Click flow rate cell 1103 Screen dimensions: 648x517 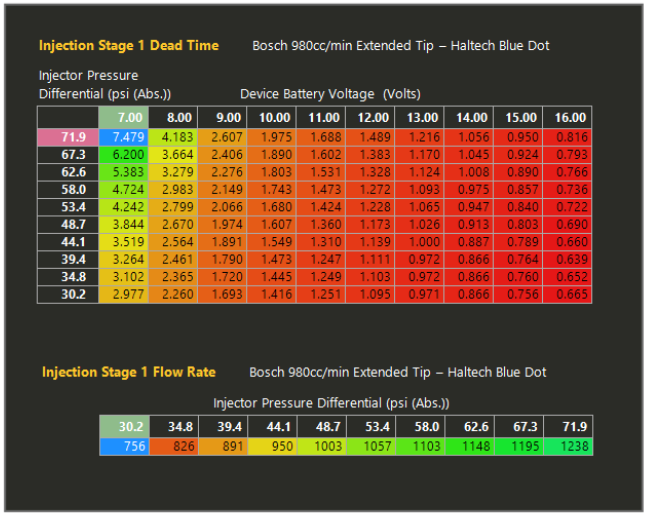(x=420, y=447)
